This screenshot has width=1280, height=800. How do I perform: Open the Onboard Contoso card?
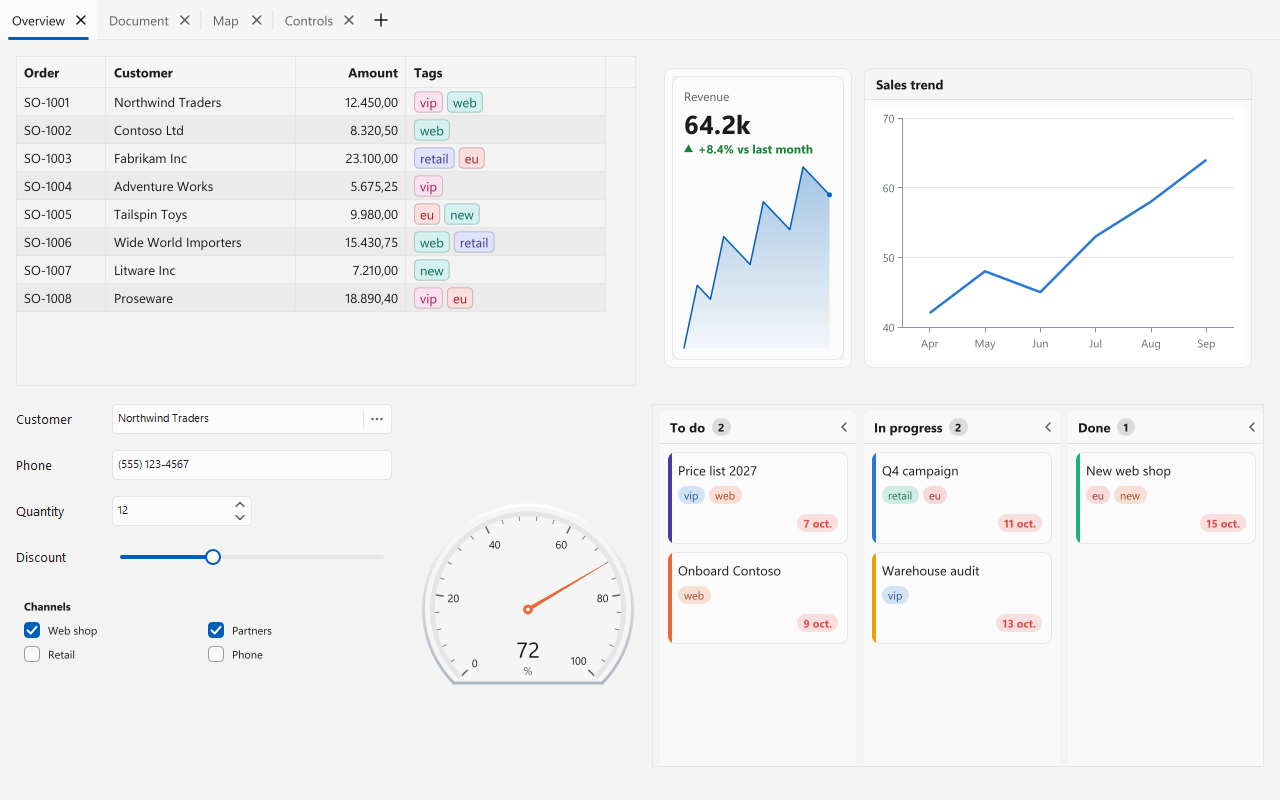point(758,598)
